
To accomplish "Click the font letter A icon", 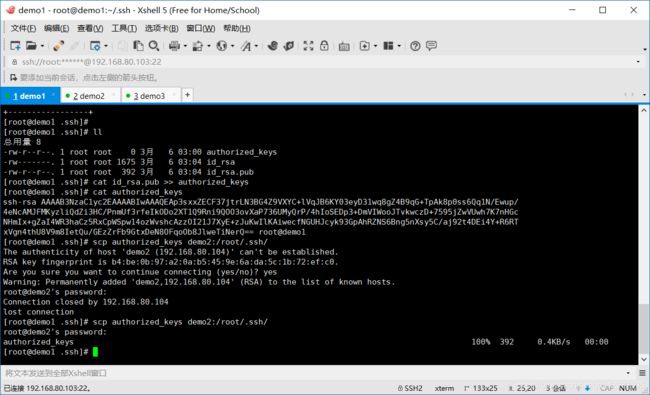I will click(x=246, y=46).
